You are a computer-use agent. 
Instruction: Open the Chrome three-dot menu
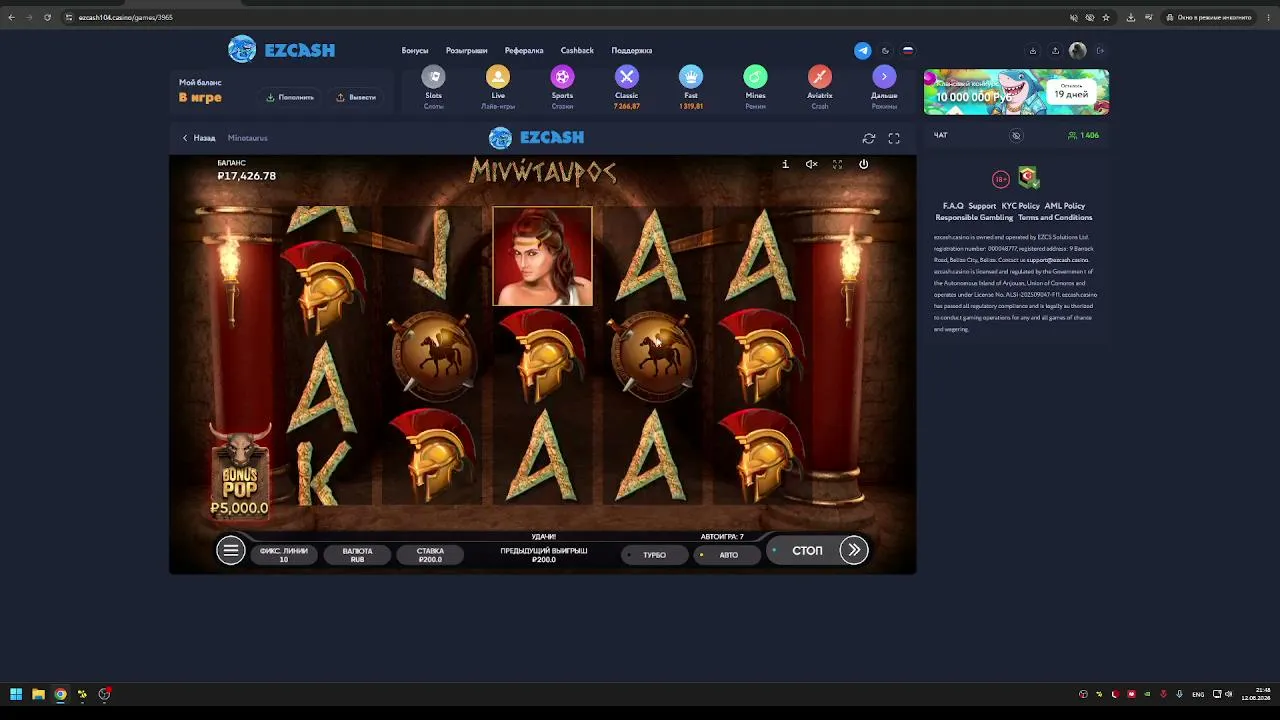[1268, 17]
